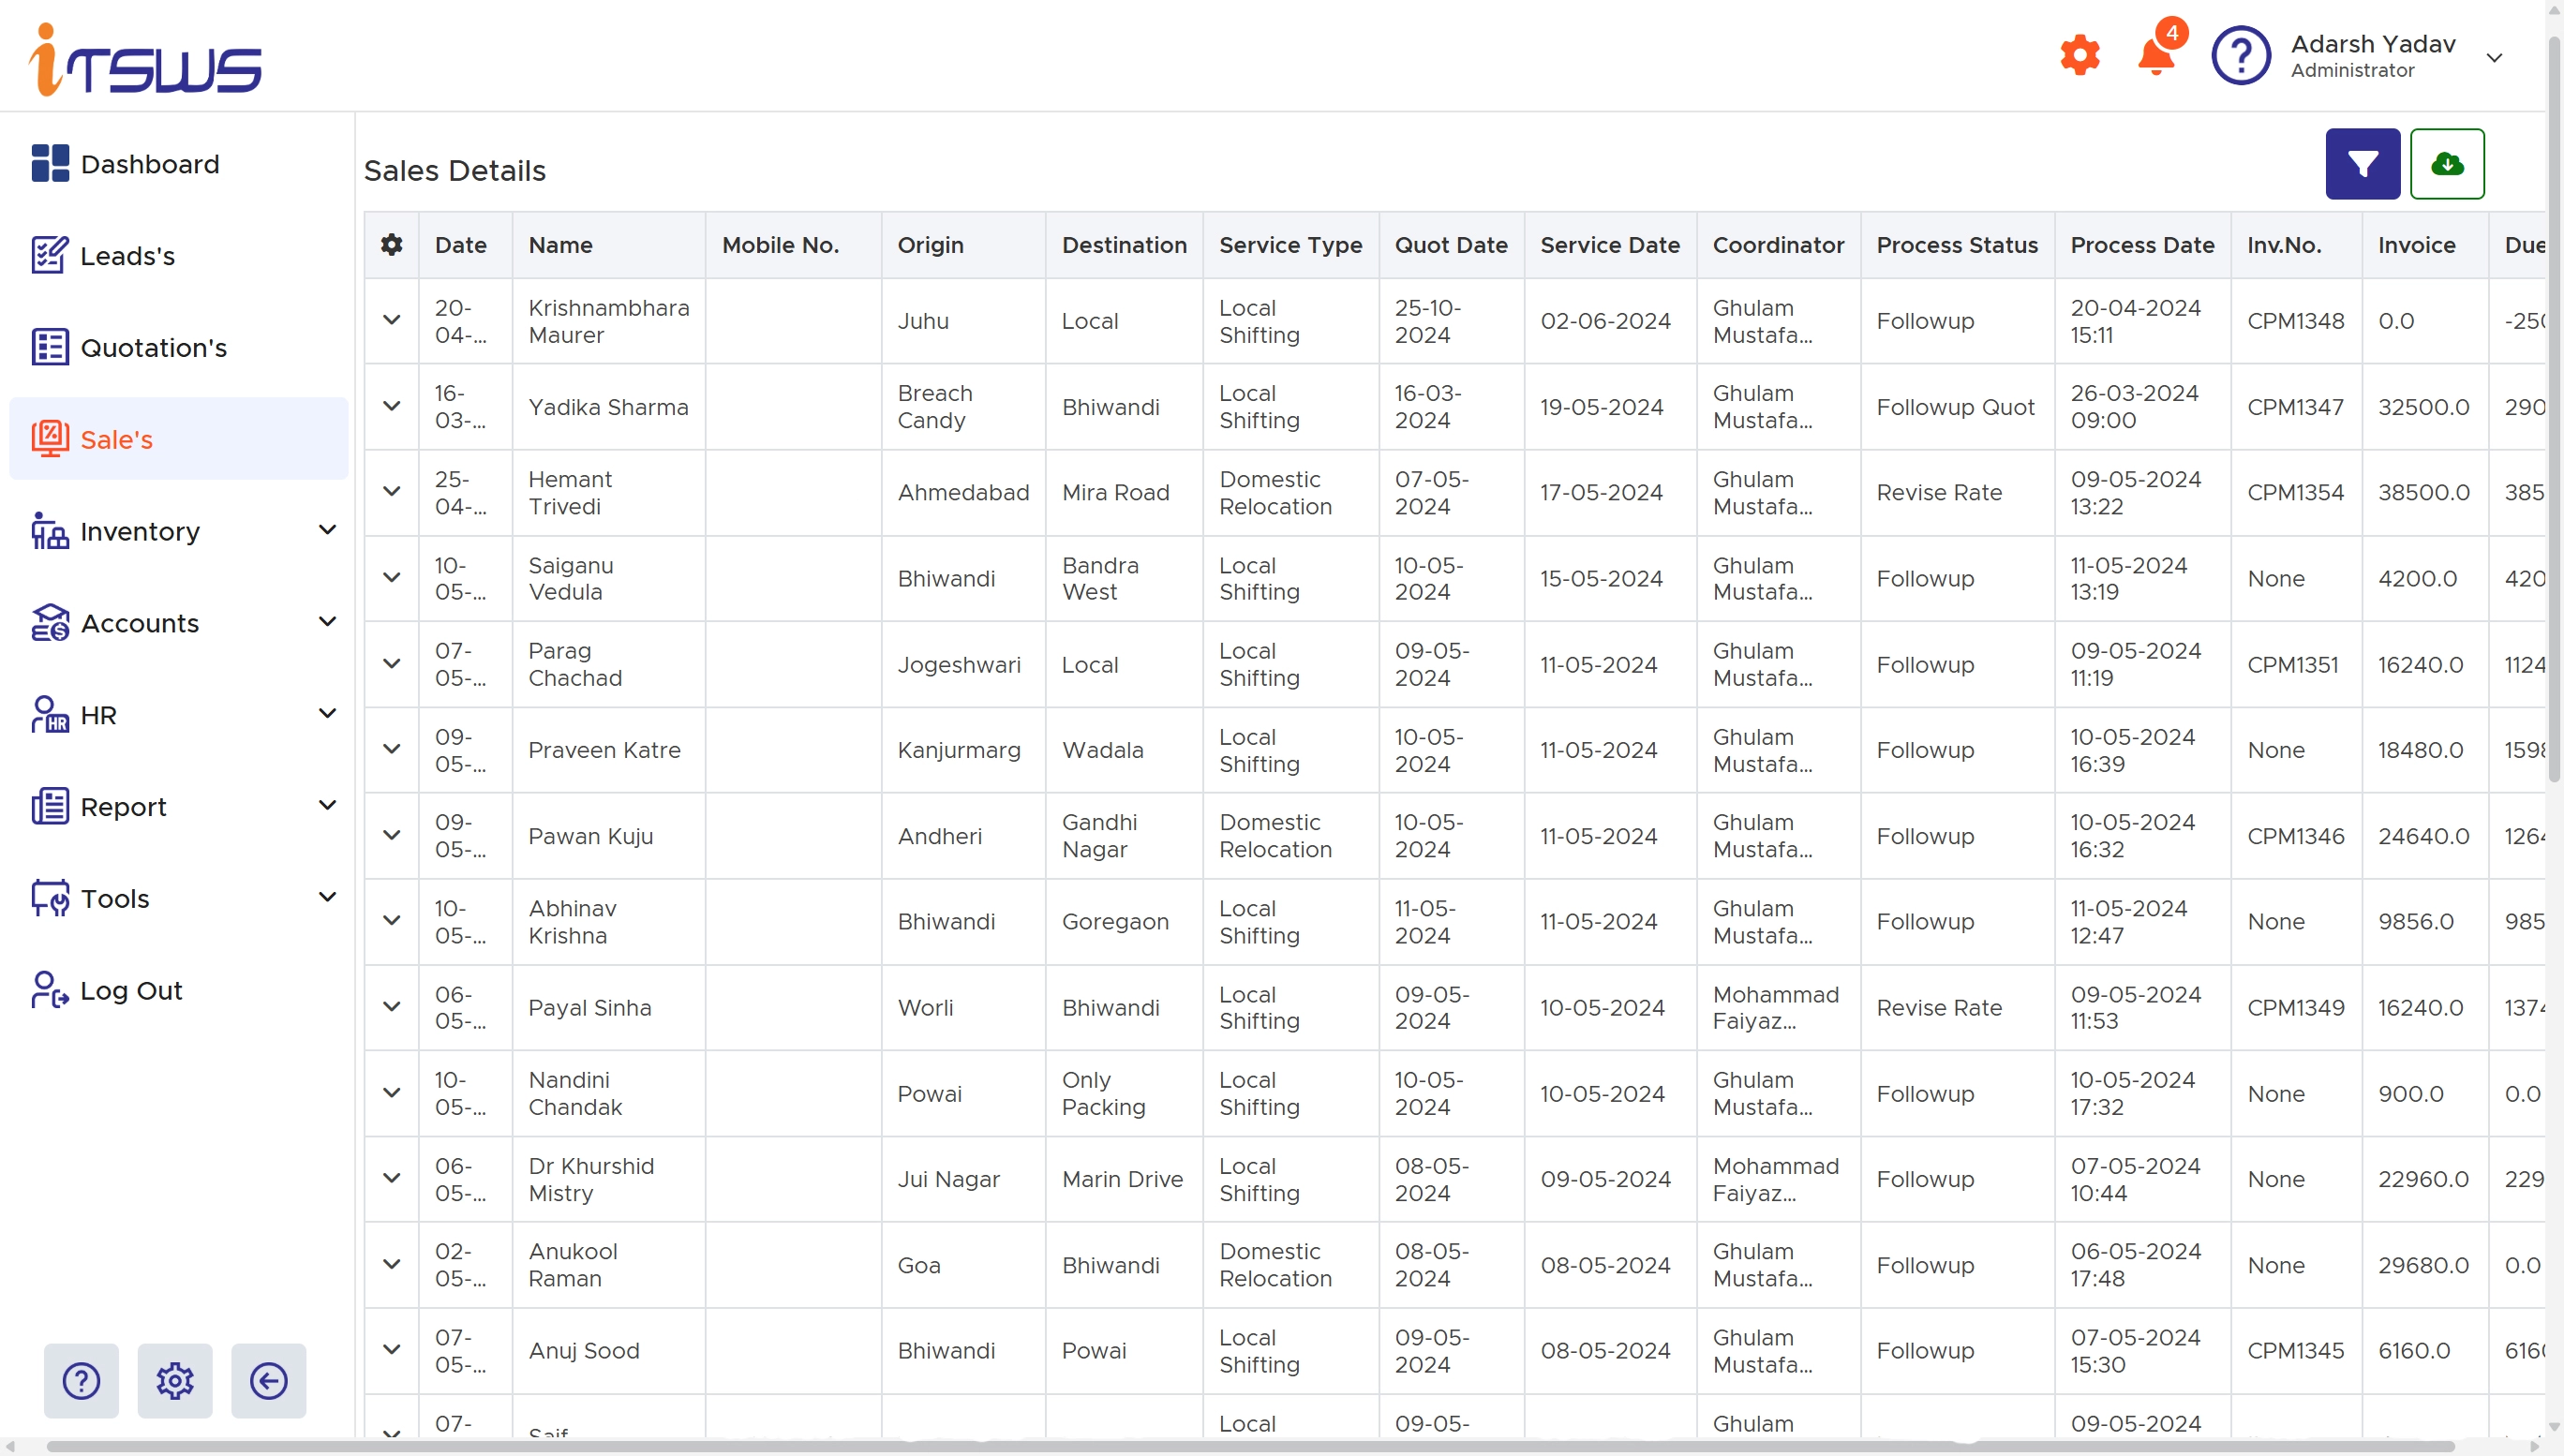The image size is (2564, 1456).
Task: Open sidebar footer settings gear button
Action: [x=174, y=1380]
